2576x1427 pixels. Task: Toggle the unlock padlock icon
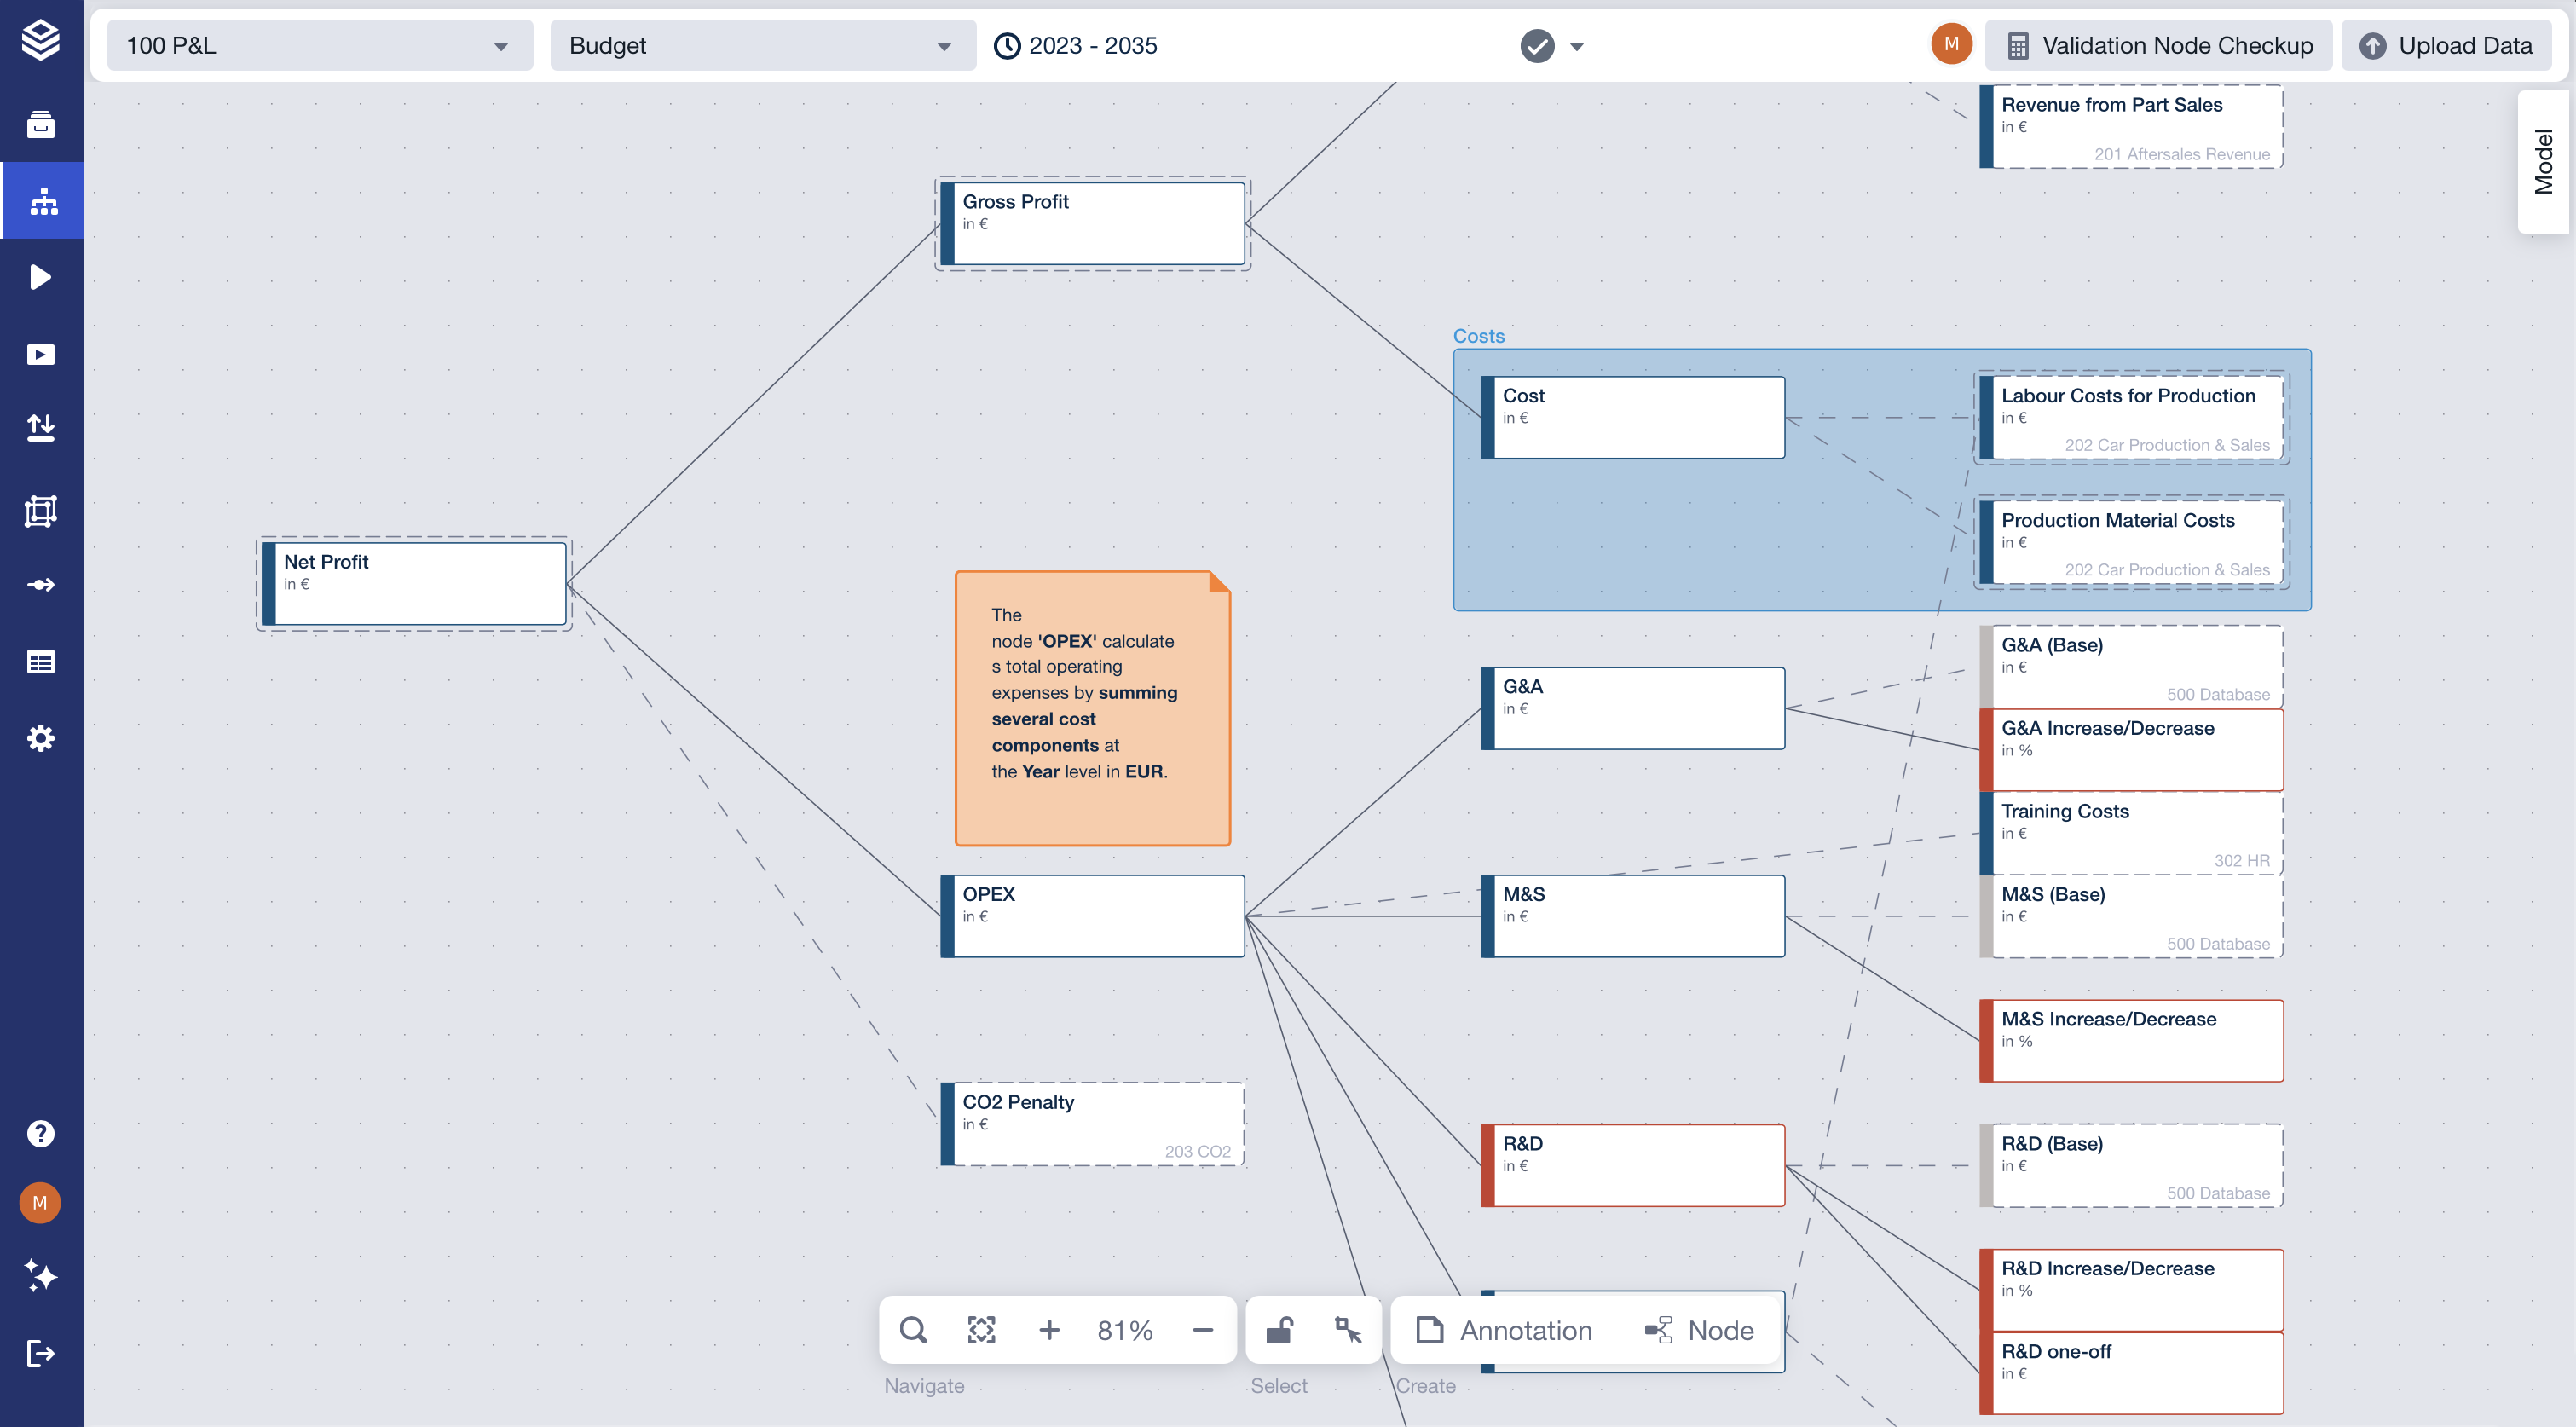click(x=1279, y=1330)
